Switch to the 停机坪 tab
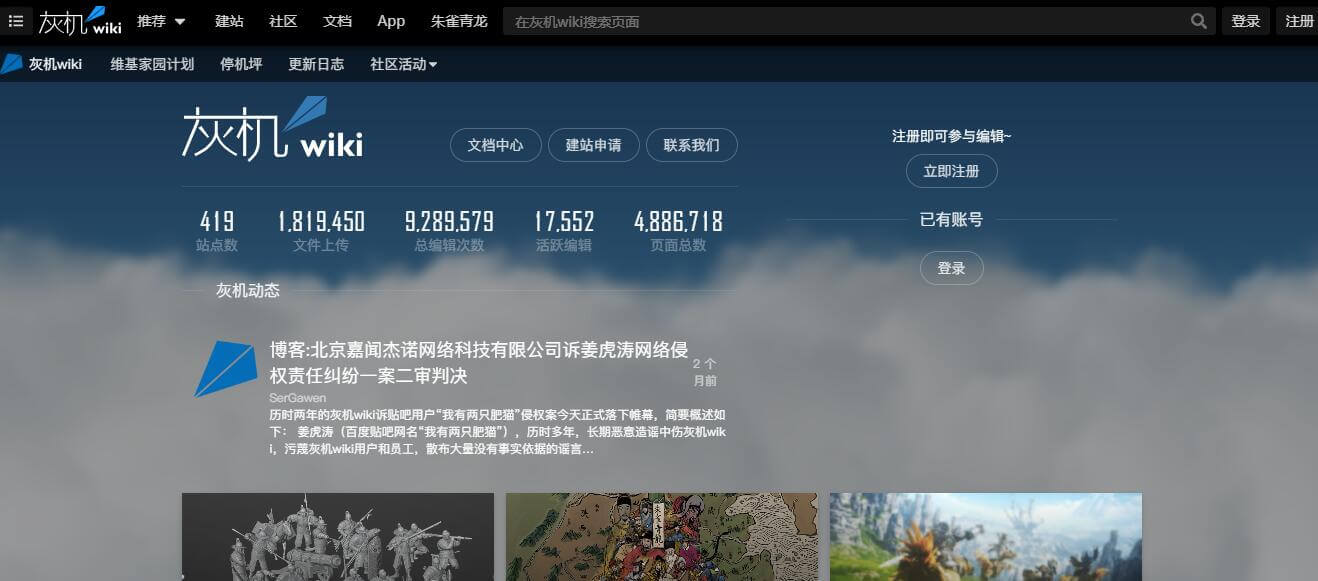Screen dimensions: 1318x581 pos(240,63)
